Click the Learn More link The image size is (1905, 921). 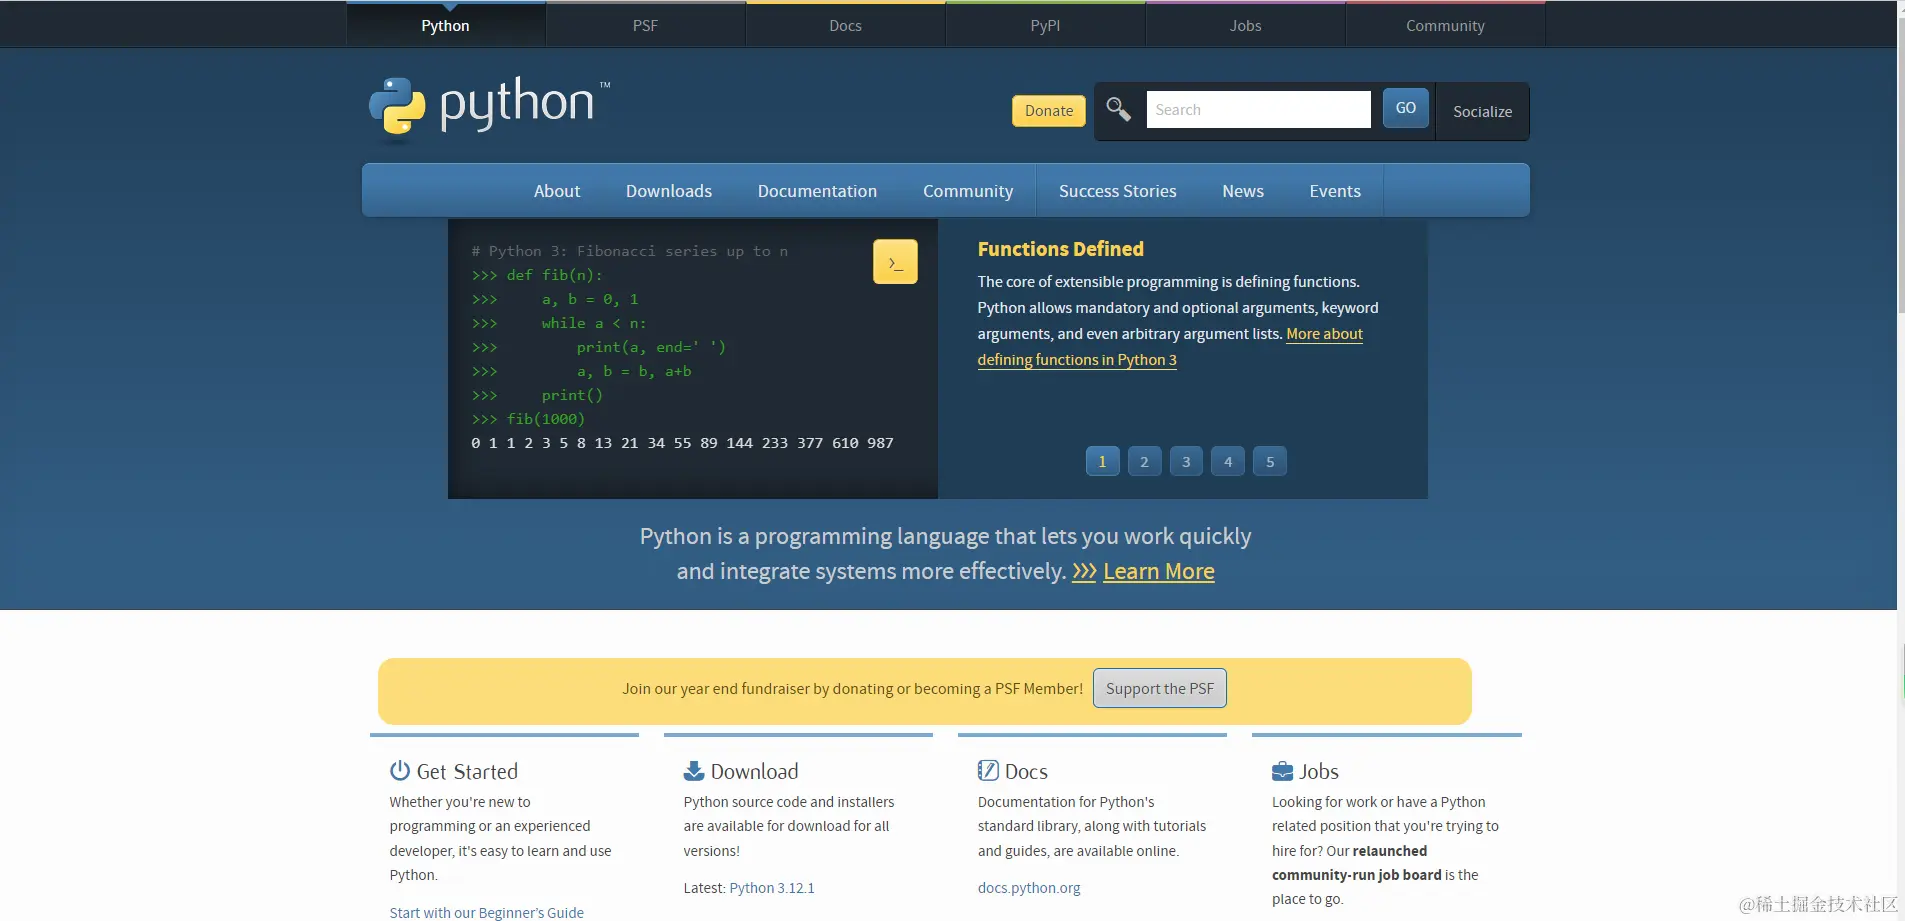1159,571
